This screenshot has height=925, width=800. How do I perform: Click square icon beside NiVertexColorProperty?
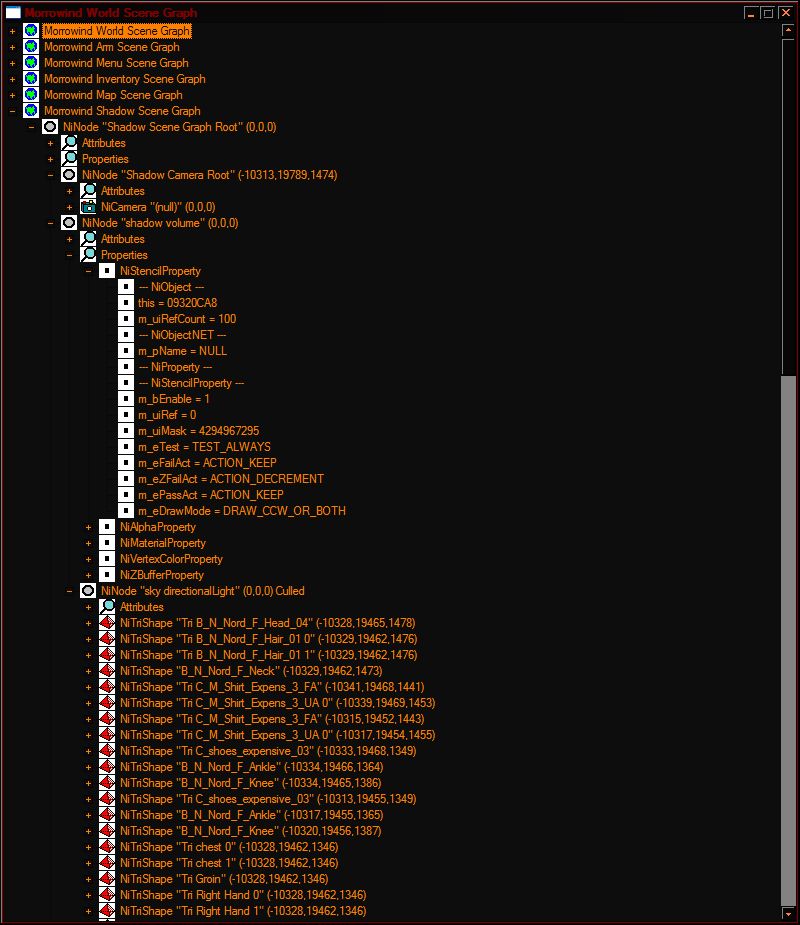pyautogui.click(x=107, y=558)
